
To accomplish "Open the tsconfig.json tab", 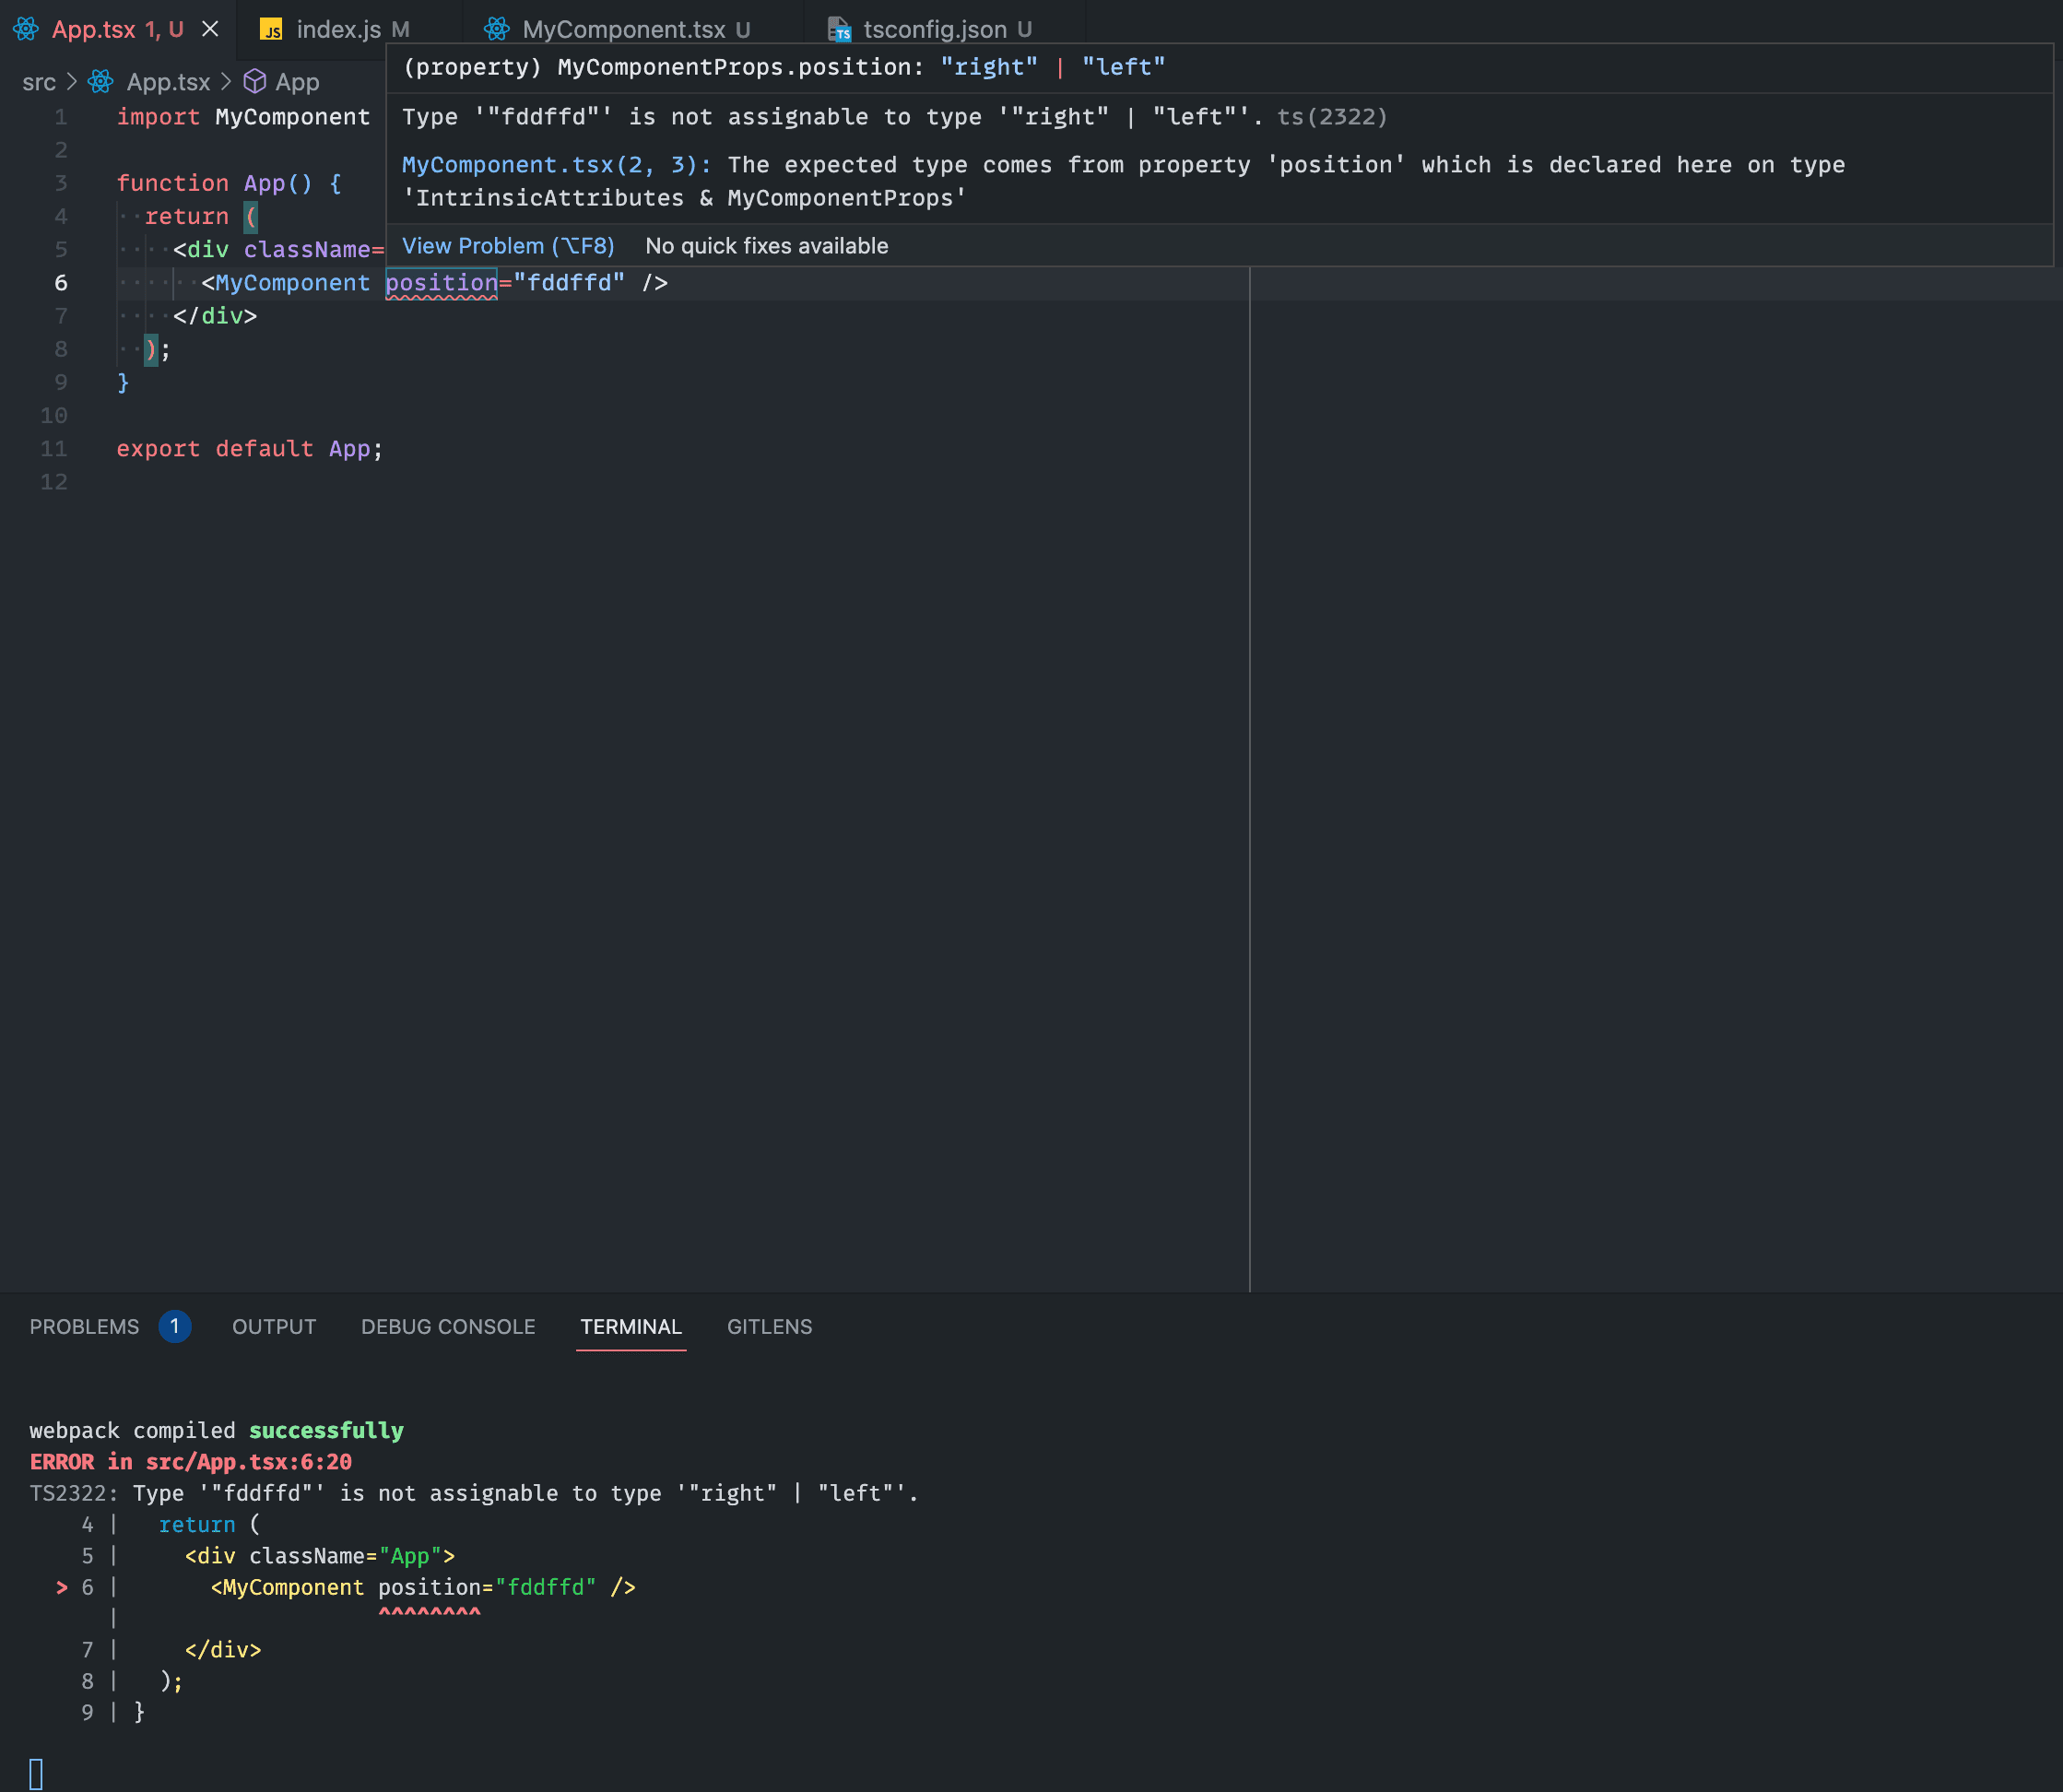I will point(934,30).
